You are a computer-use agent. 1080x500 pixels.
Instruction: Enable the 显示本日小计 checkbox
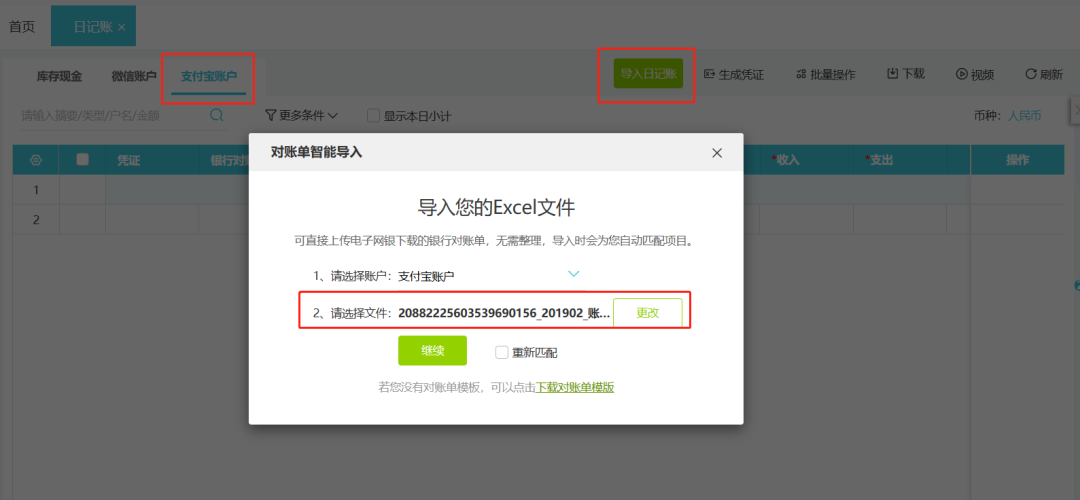373,116
